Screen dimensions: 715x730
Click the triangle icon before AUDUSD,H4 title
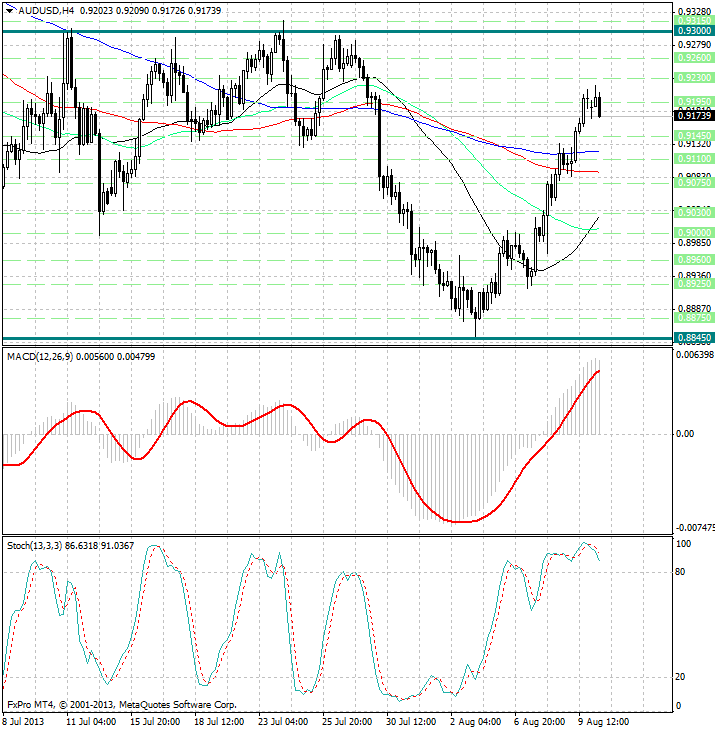coord(10,10)
